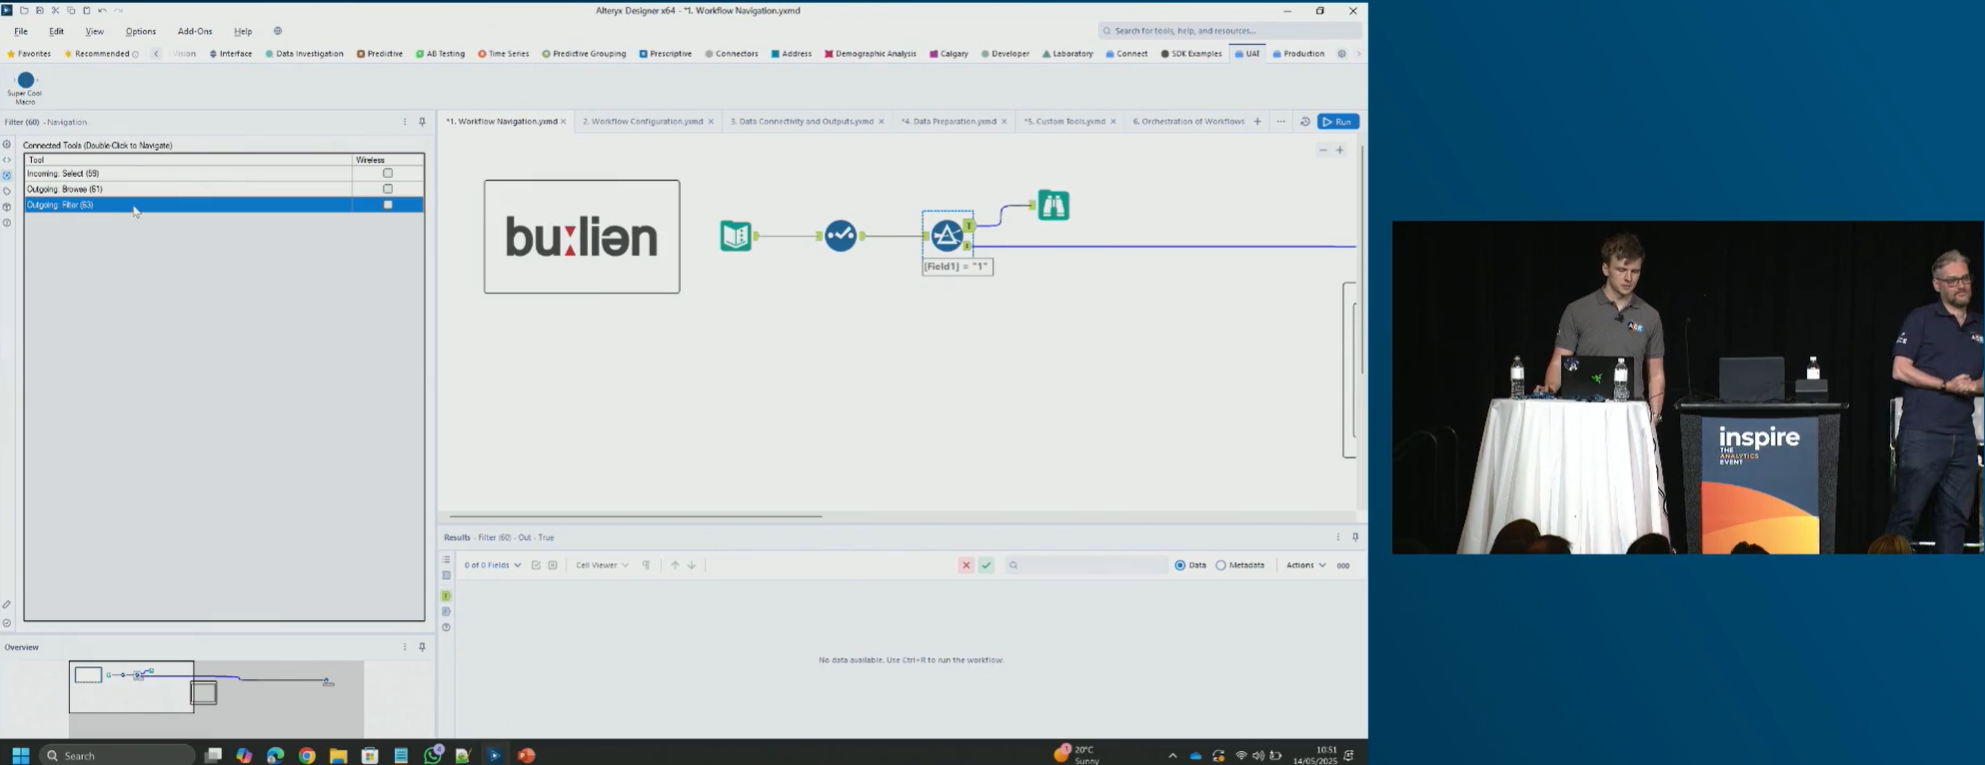Open the 0 of 0 Fields dropdown
Image resolution: width=1985 pixels, height=765 pixels.
(492, 565)
